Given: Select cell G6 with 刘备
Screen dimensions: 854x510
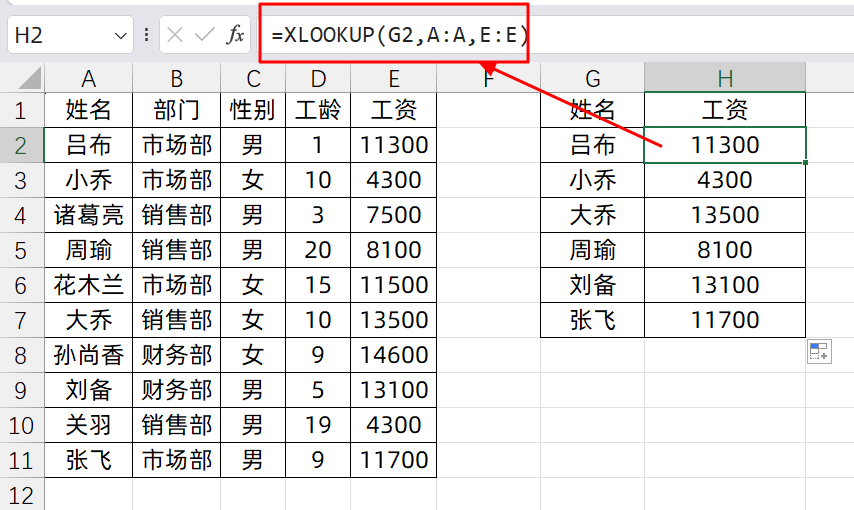Looking at the screenshot, I should pyautogui.click(x=593, y=285).
